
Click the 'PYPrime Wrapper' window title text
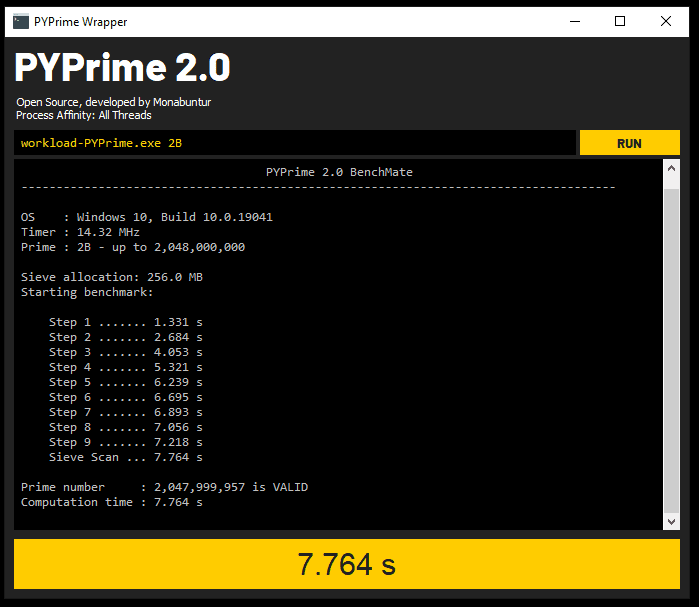pos(81,22)
